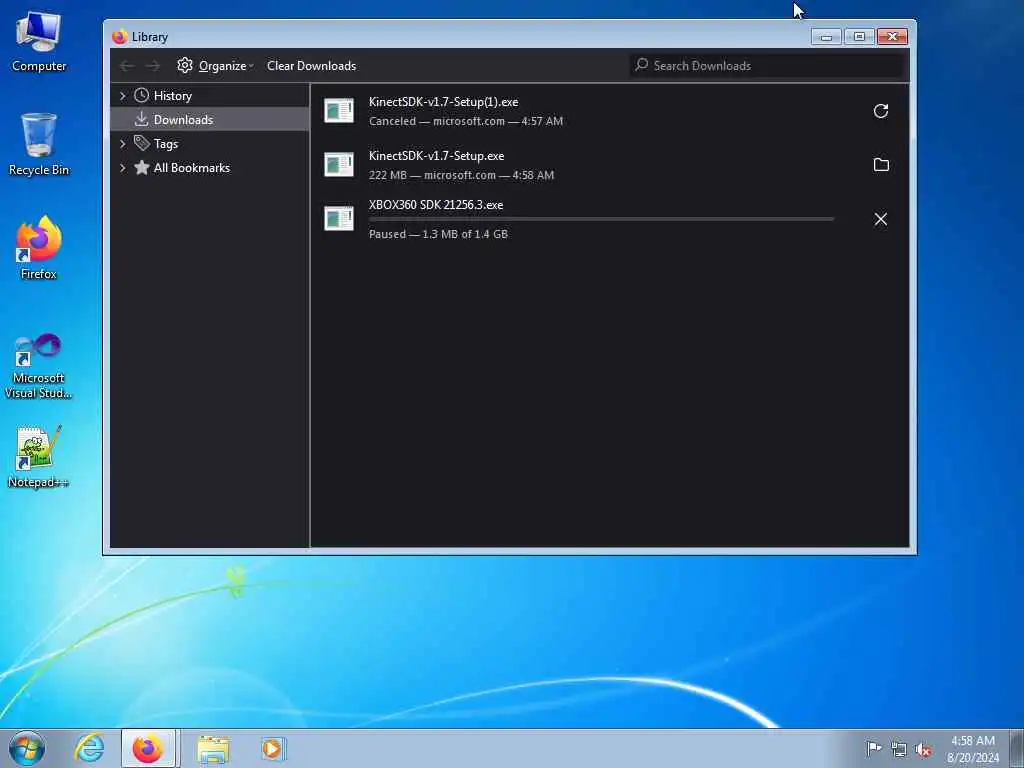This screenshot has height=768, width=1024.
Task: Select the KinectSDK-v1.7-Setup.exe filename
Action: click(x=436, y=156)
